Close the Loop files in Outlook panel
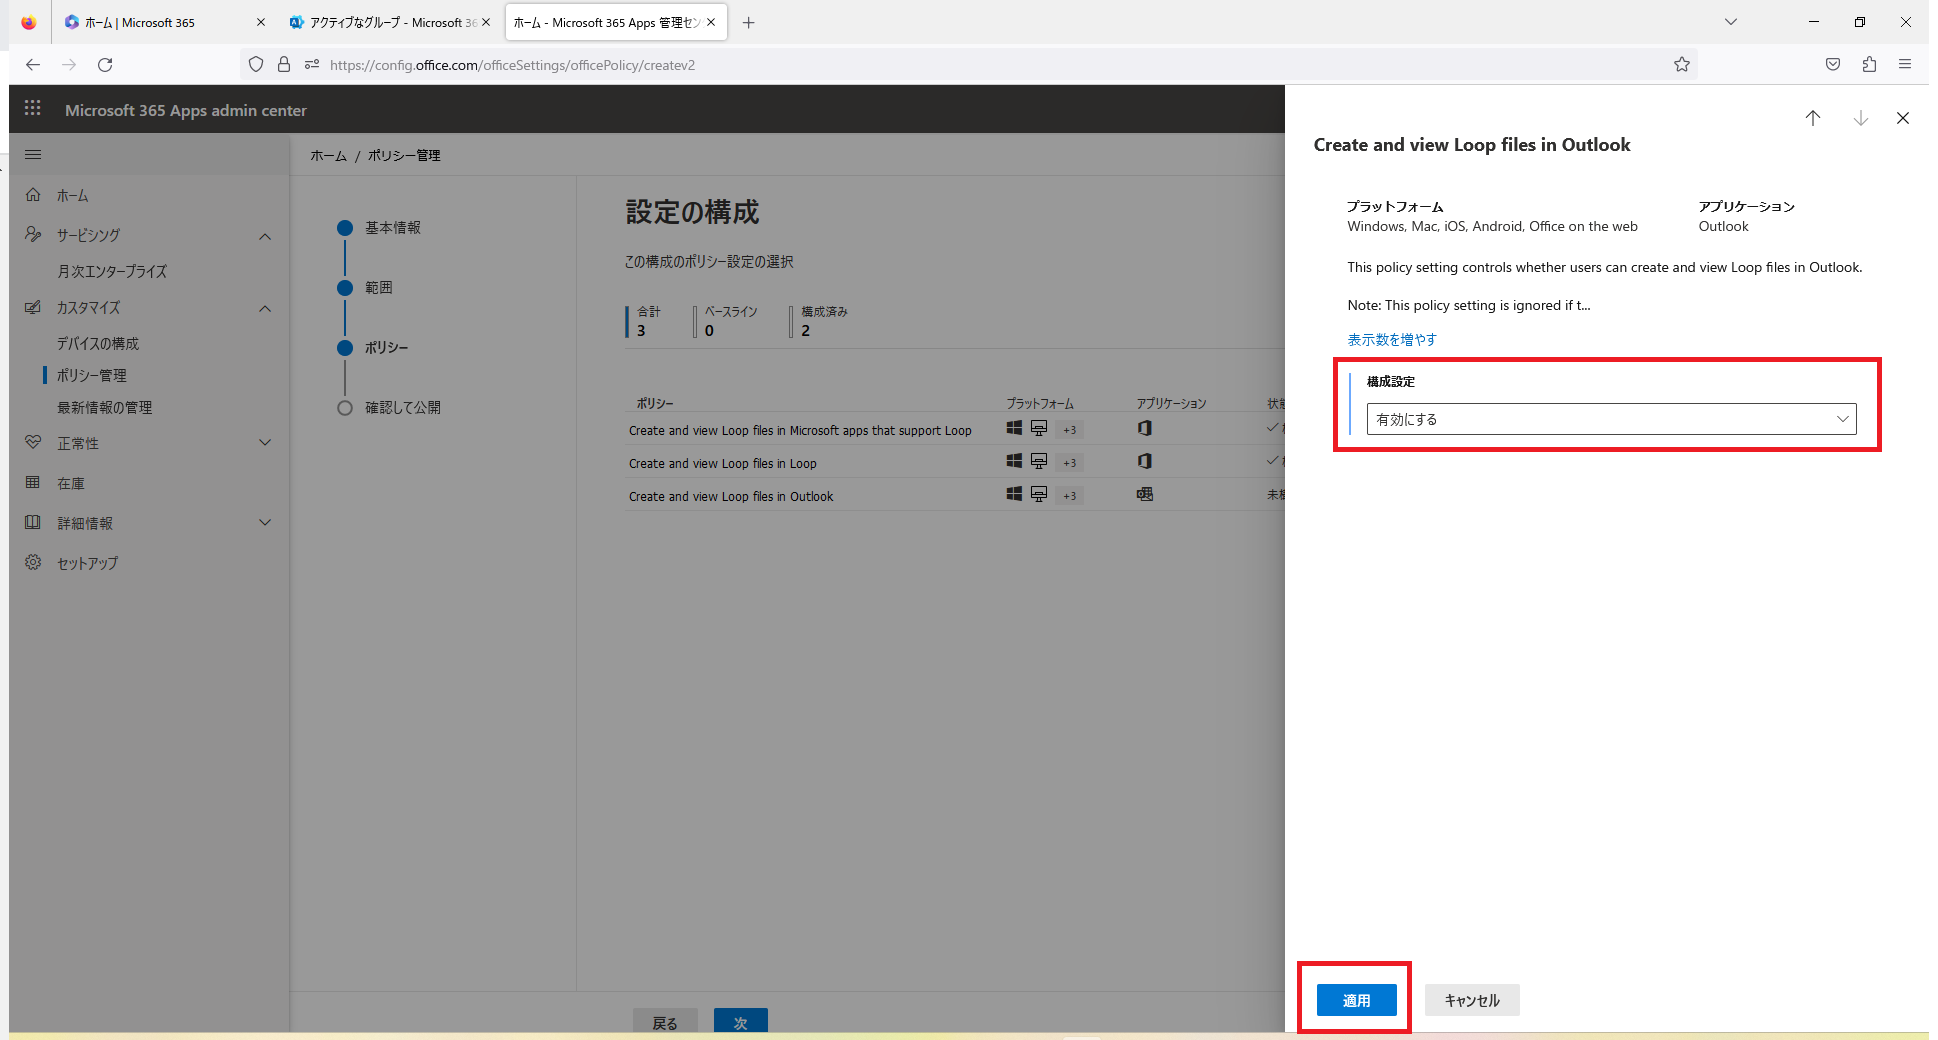Screen dimensions: 1938x1040 [x=1903, y=118]
